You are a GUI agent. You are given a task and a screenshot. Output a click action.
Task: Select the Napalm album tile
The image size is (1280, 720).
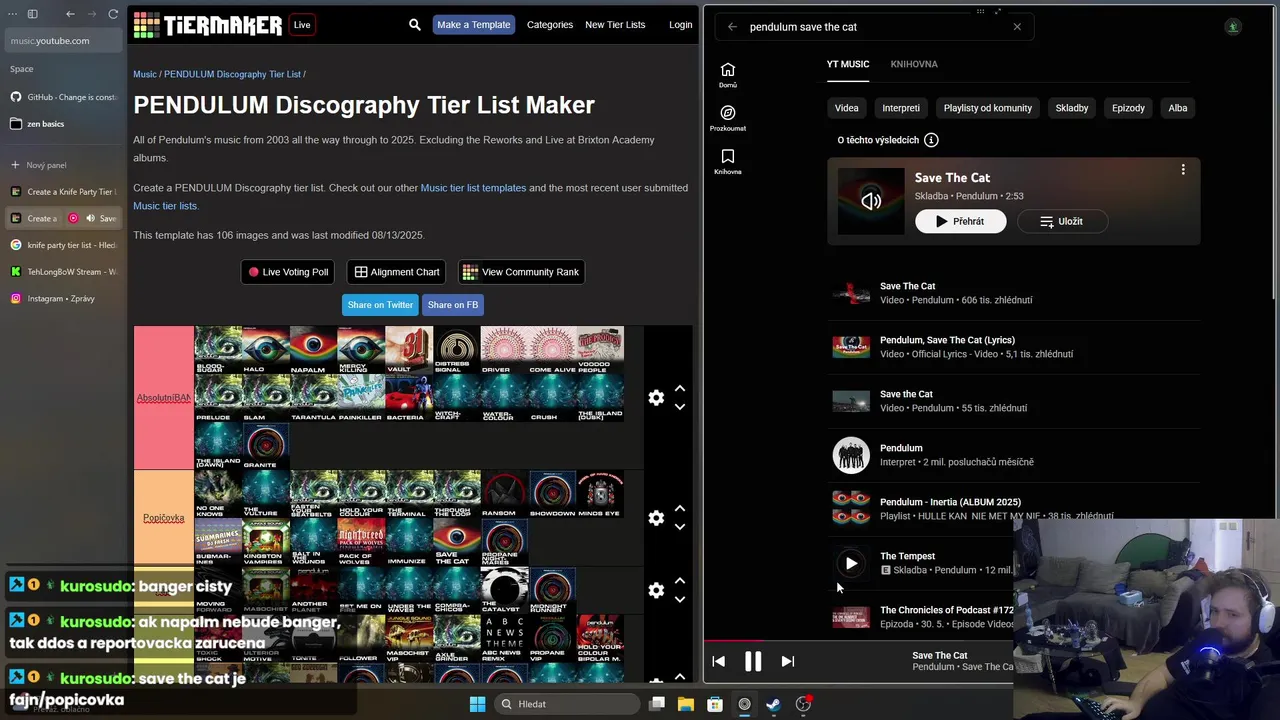coord(313,350)
